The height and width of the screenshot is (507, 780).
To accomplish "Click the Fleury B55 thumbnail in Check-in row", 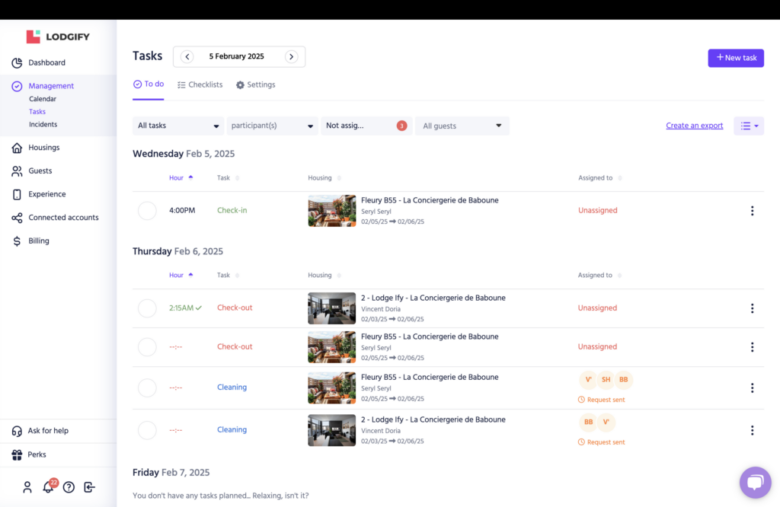I will point(331,211).
